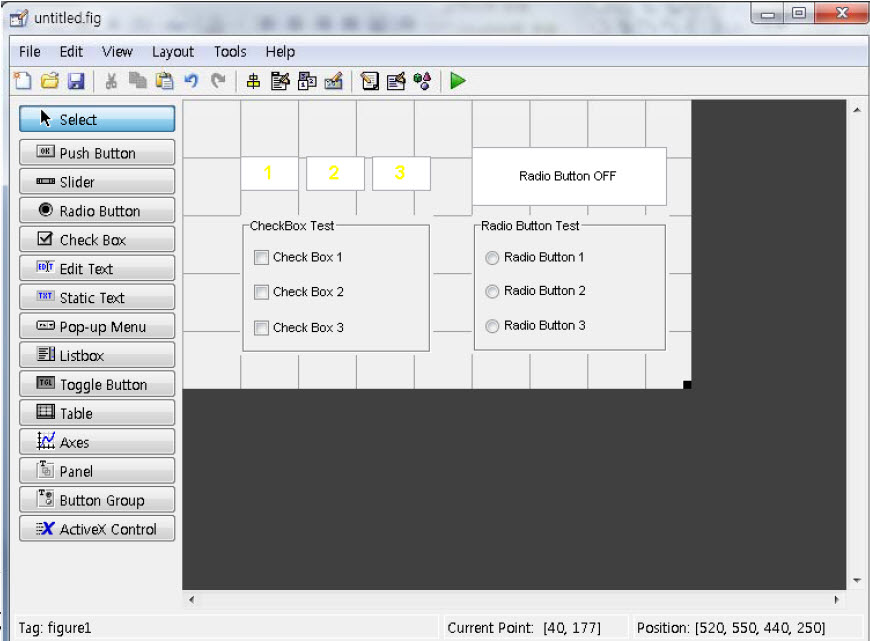Pick the Panel component
Viewport: 870px width, 641px height.
tap(97, 471)
